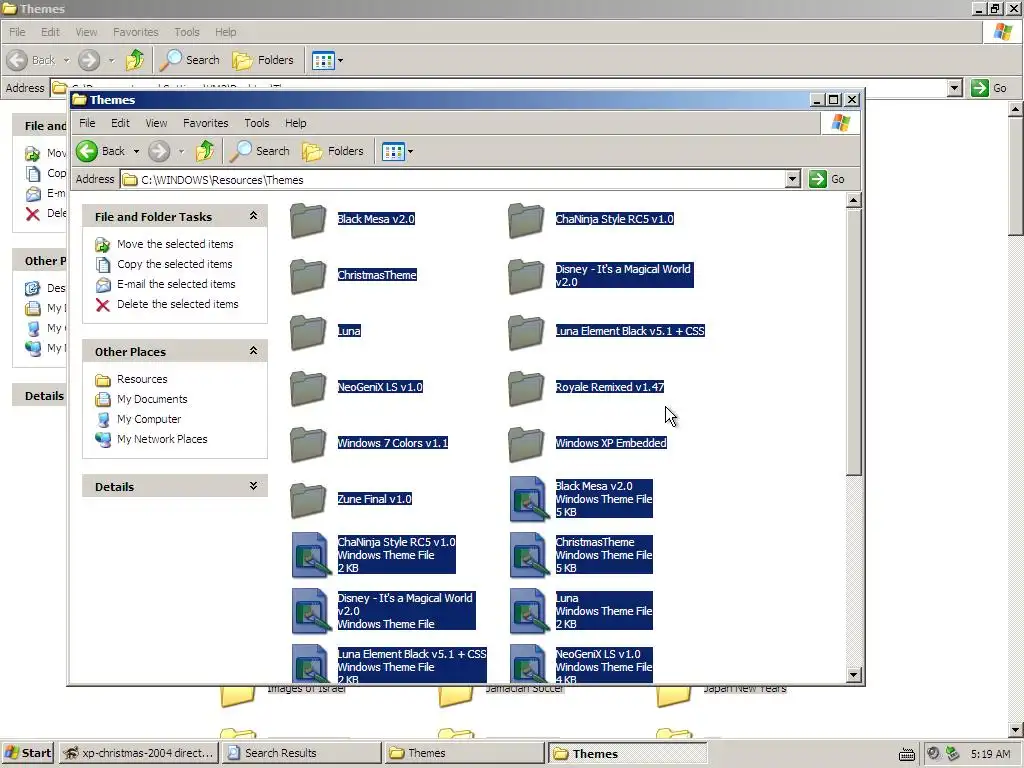Open Views dropdown arrow in background window toolbar
1024x768 pixels.
[x=340, y=61]
